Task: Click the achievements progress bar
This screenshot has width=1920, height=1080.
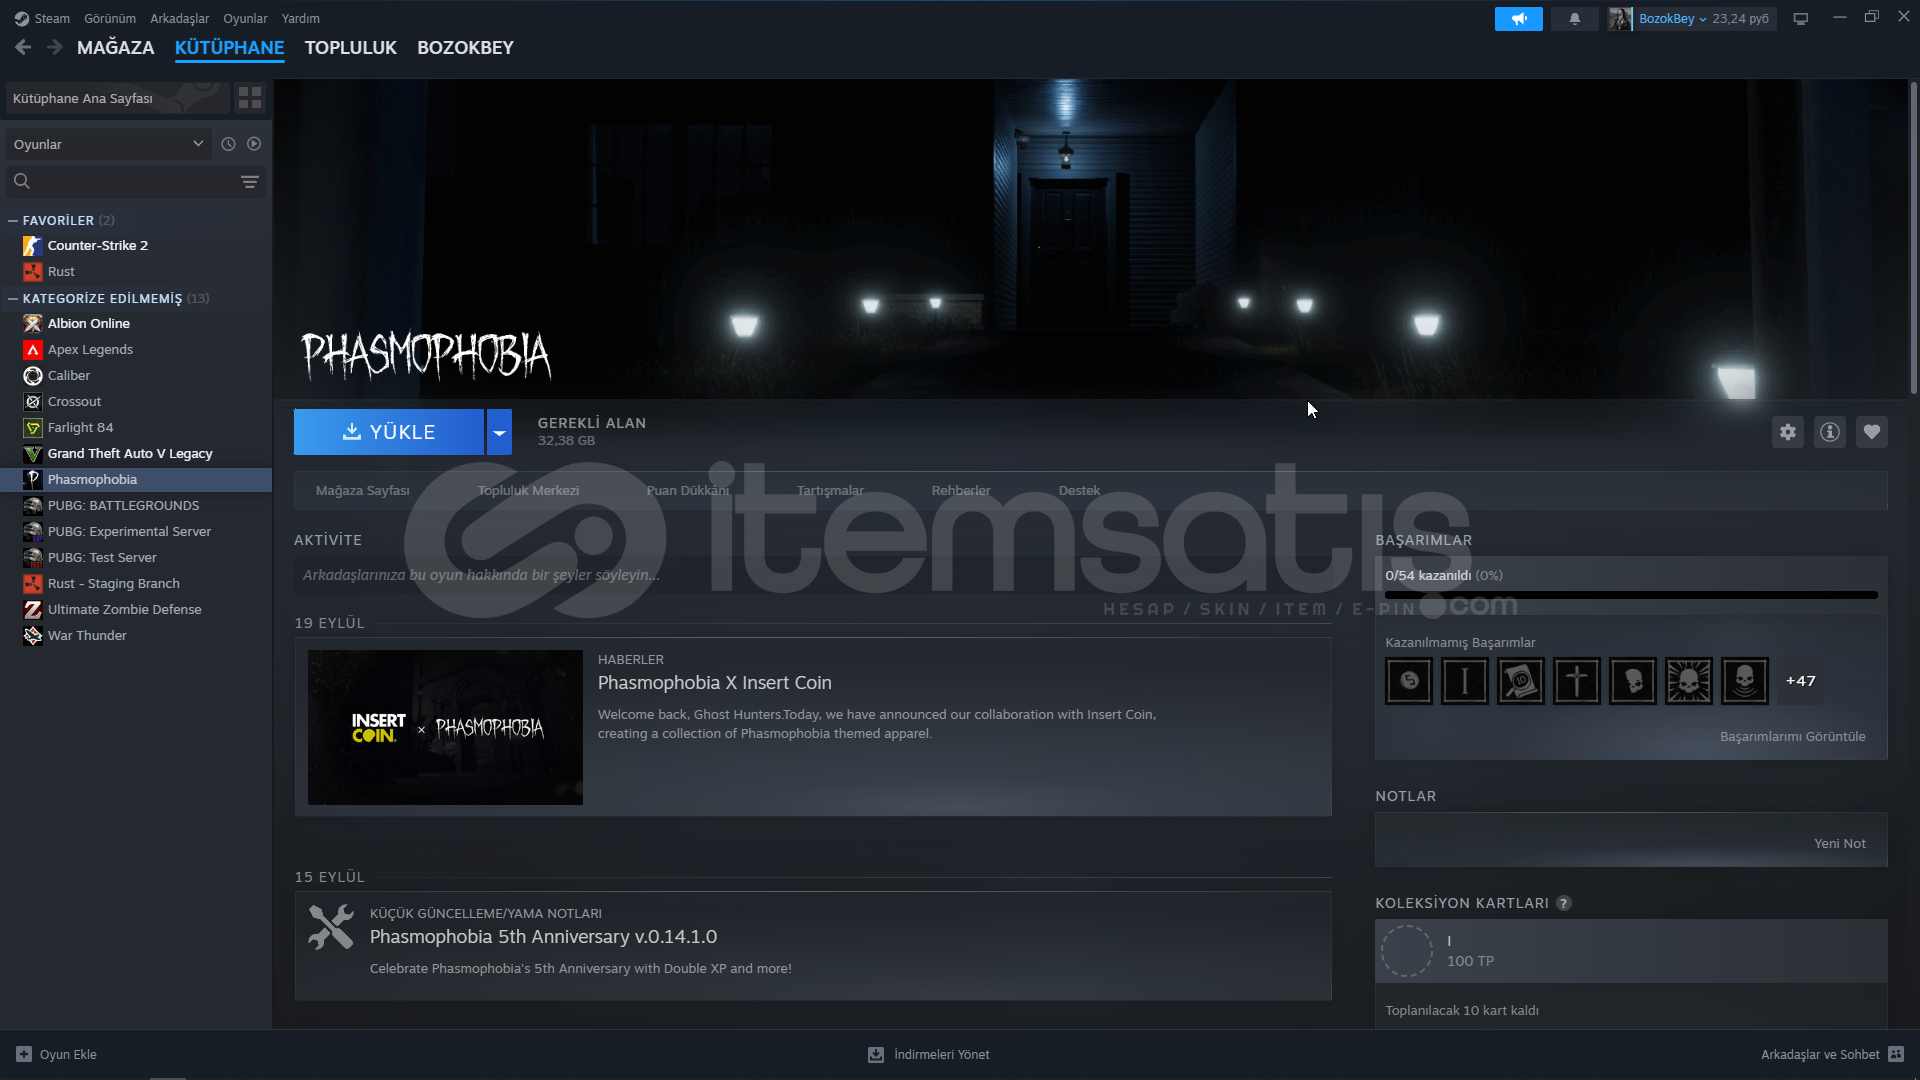Action: point(1630,595)
